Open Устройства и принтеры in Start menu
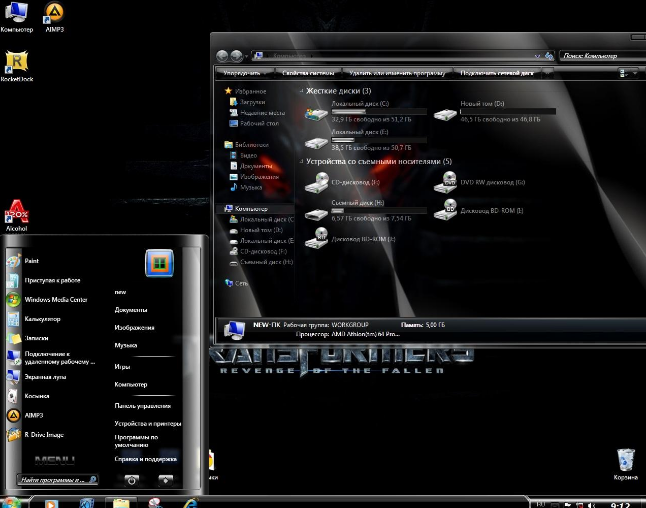Screen dimensions: 646x508 [147, 424]
